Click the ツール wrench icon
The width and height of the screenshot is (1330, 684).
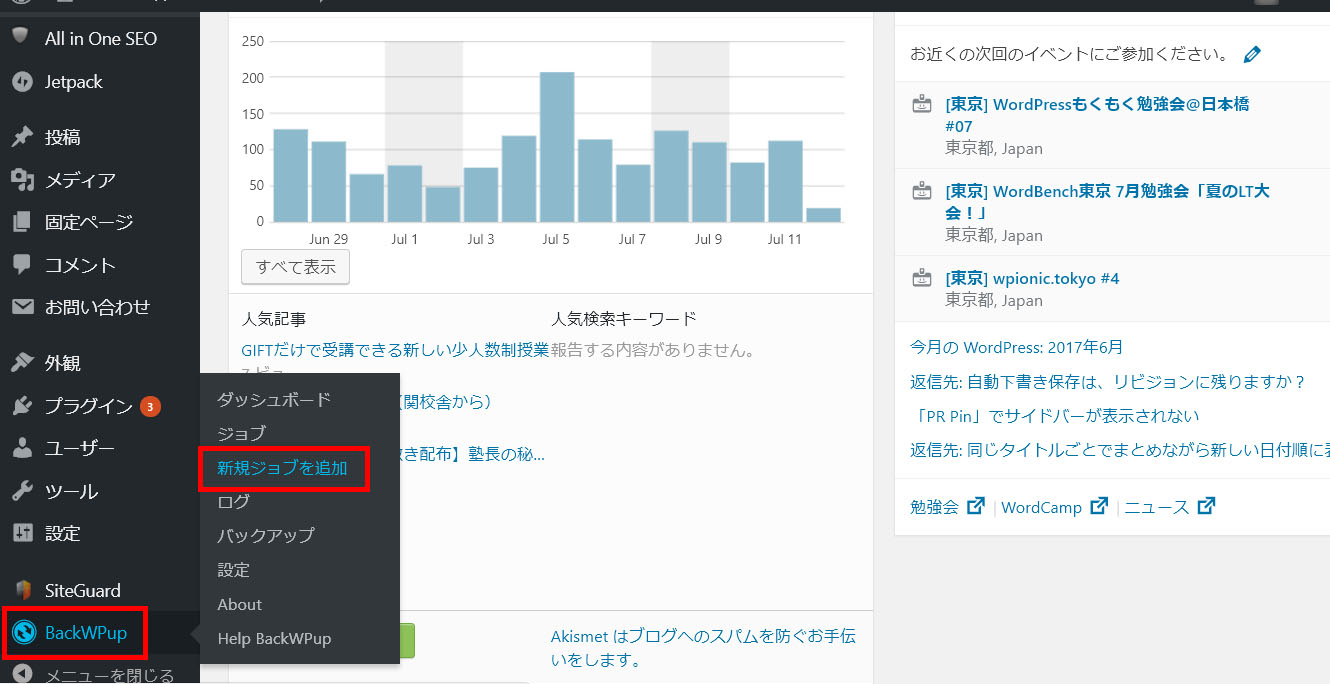click(21, 491)
